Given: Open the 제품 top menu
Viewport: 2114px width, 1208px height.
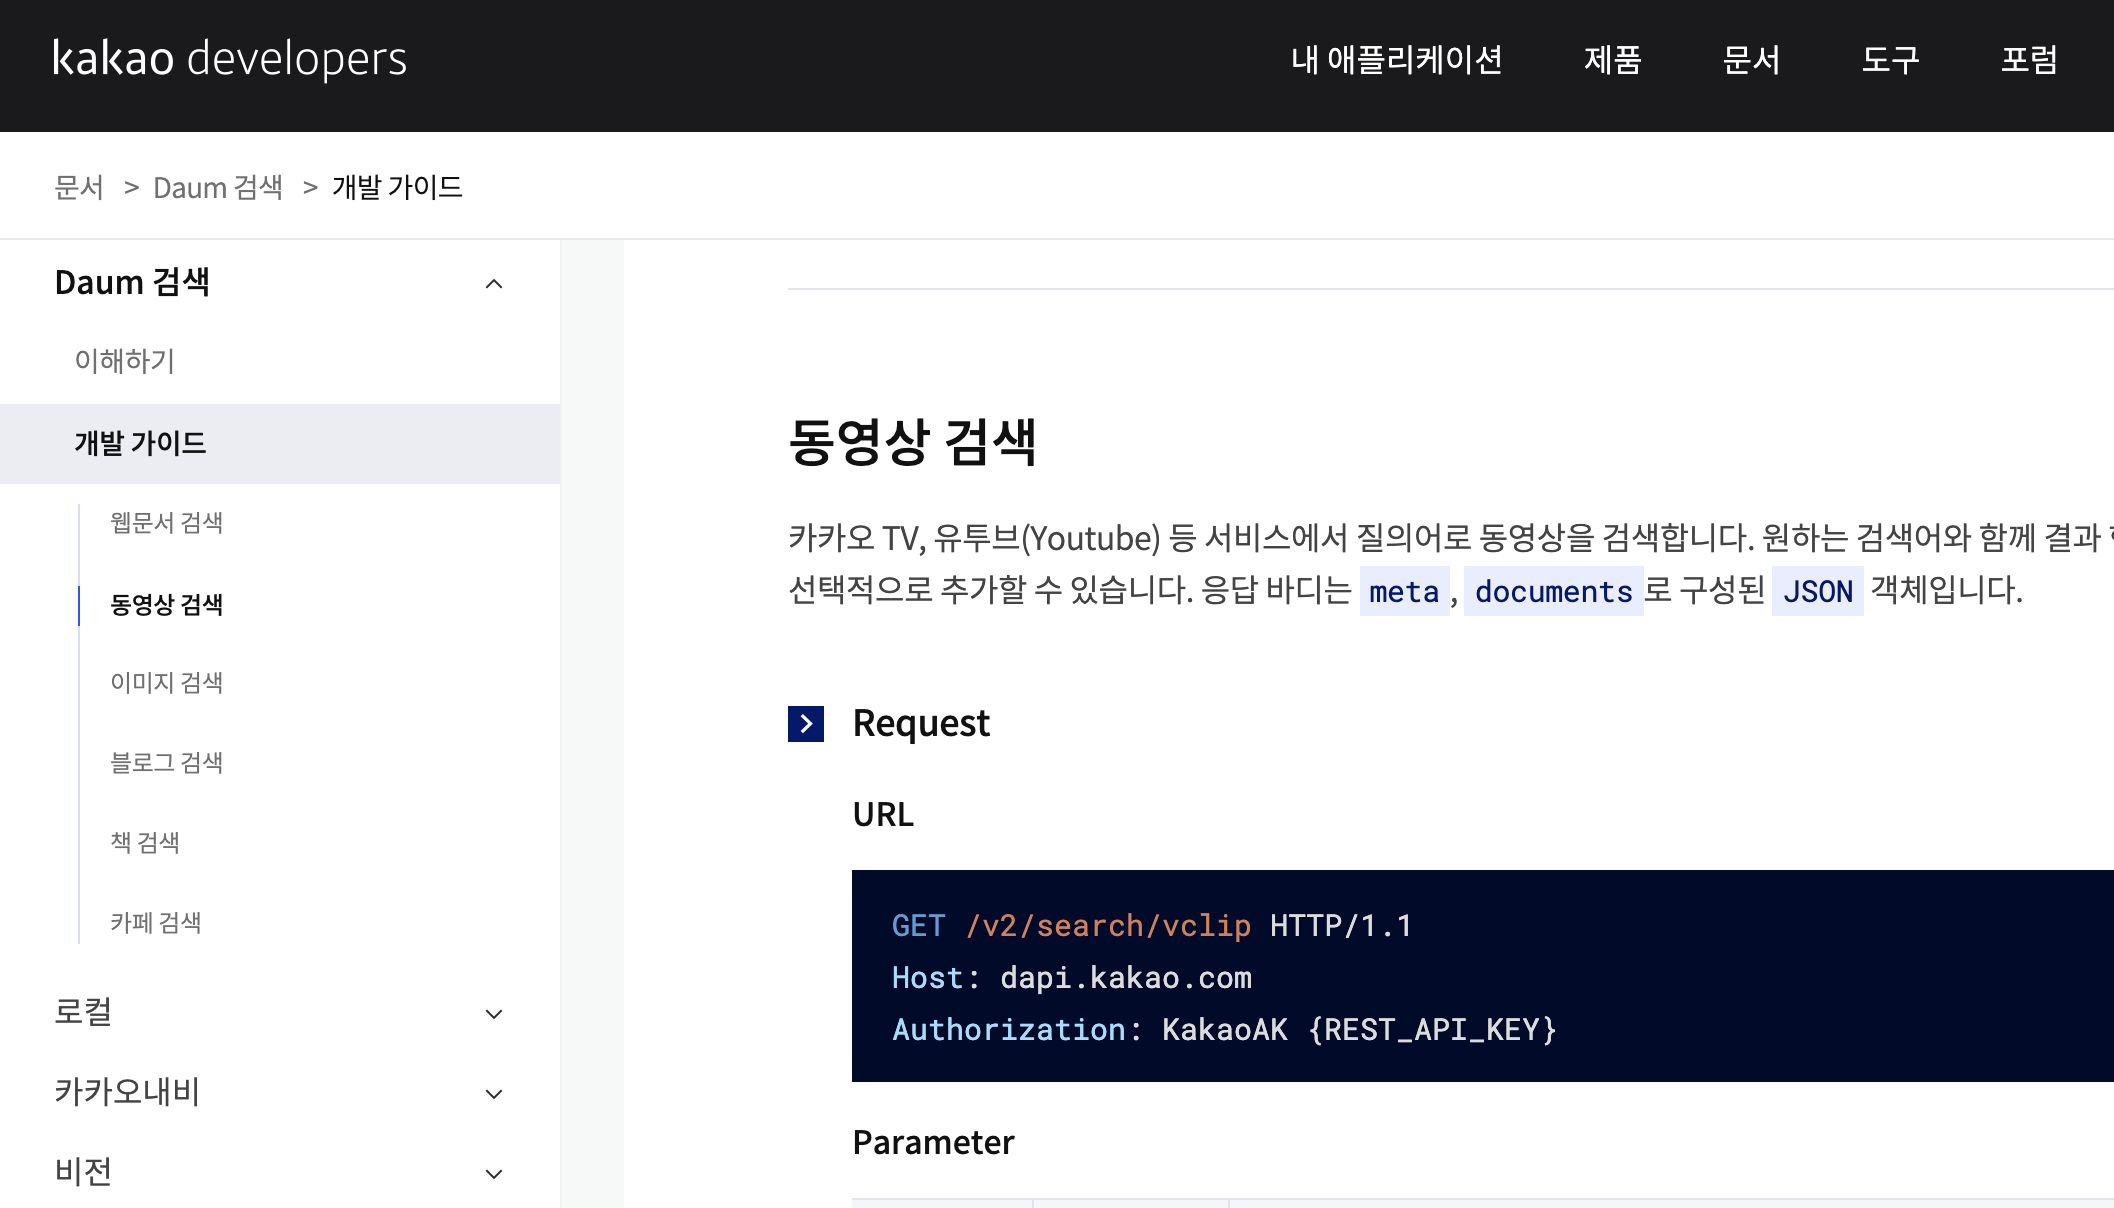Looking at the screenshot, I should [x=1612, y=60].
